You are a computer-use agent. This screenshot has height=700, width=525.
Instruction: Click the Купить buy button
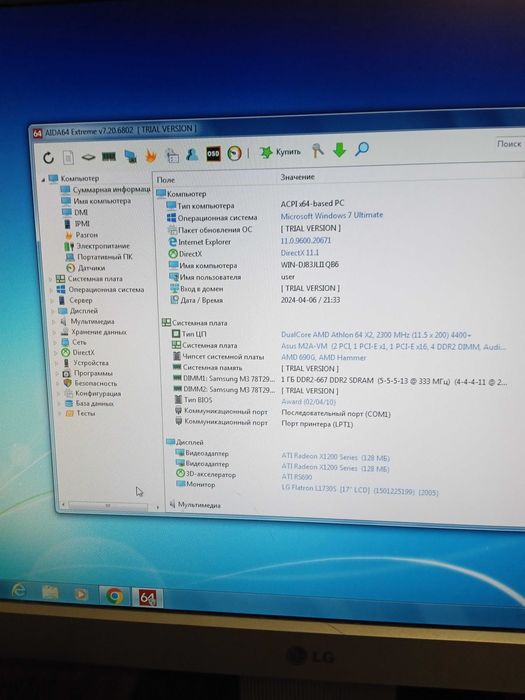(280, 152)
